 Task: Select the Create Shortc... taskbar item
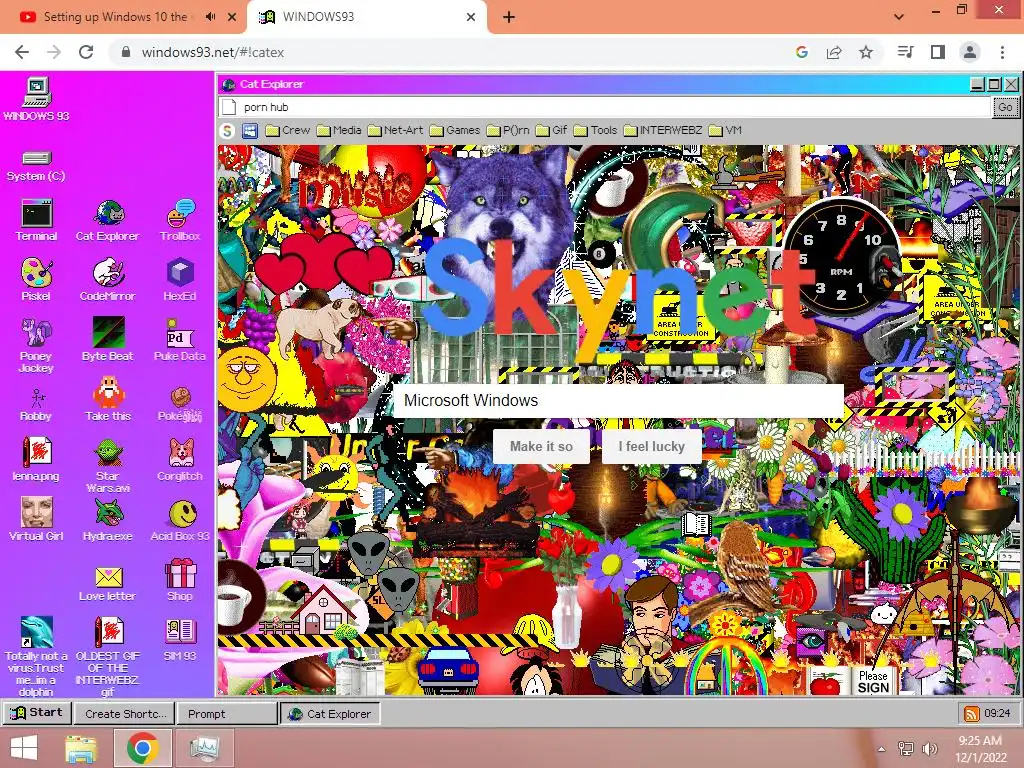[125, 714]
